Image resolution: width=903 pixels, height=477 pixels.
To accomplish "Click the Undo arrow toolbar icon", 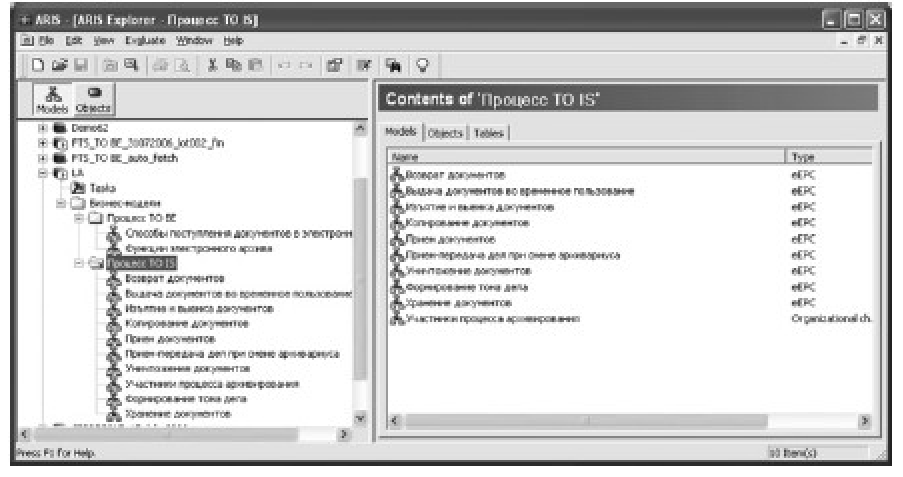I will click(x=284, y=65).
